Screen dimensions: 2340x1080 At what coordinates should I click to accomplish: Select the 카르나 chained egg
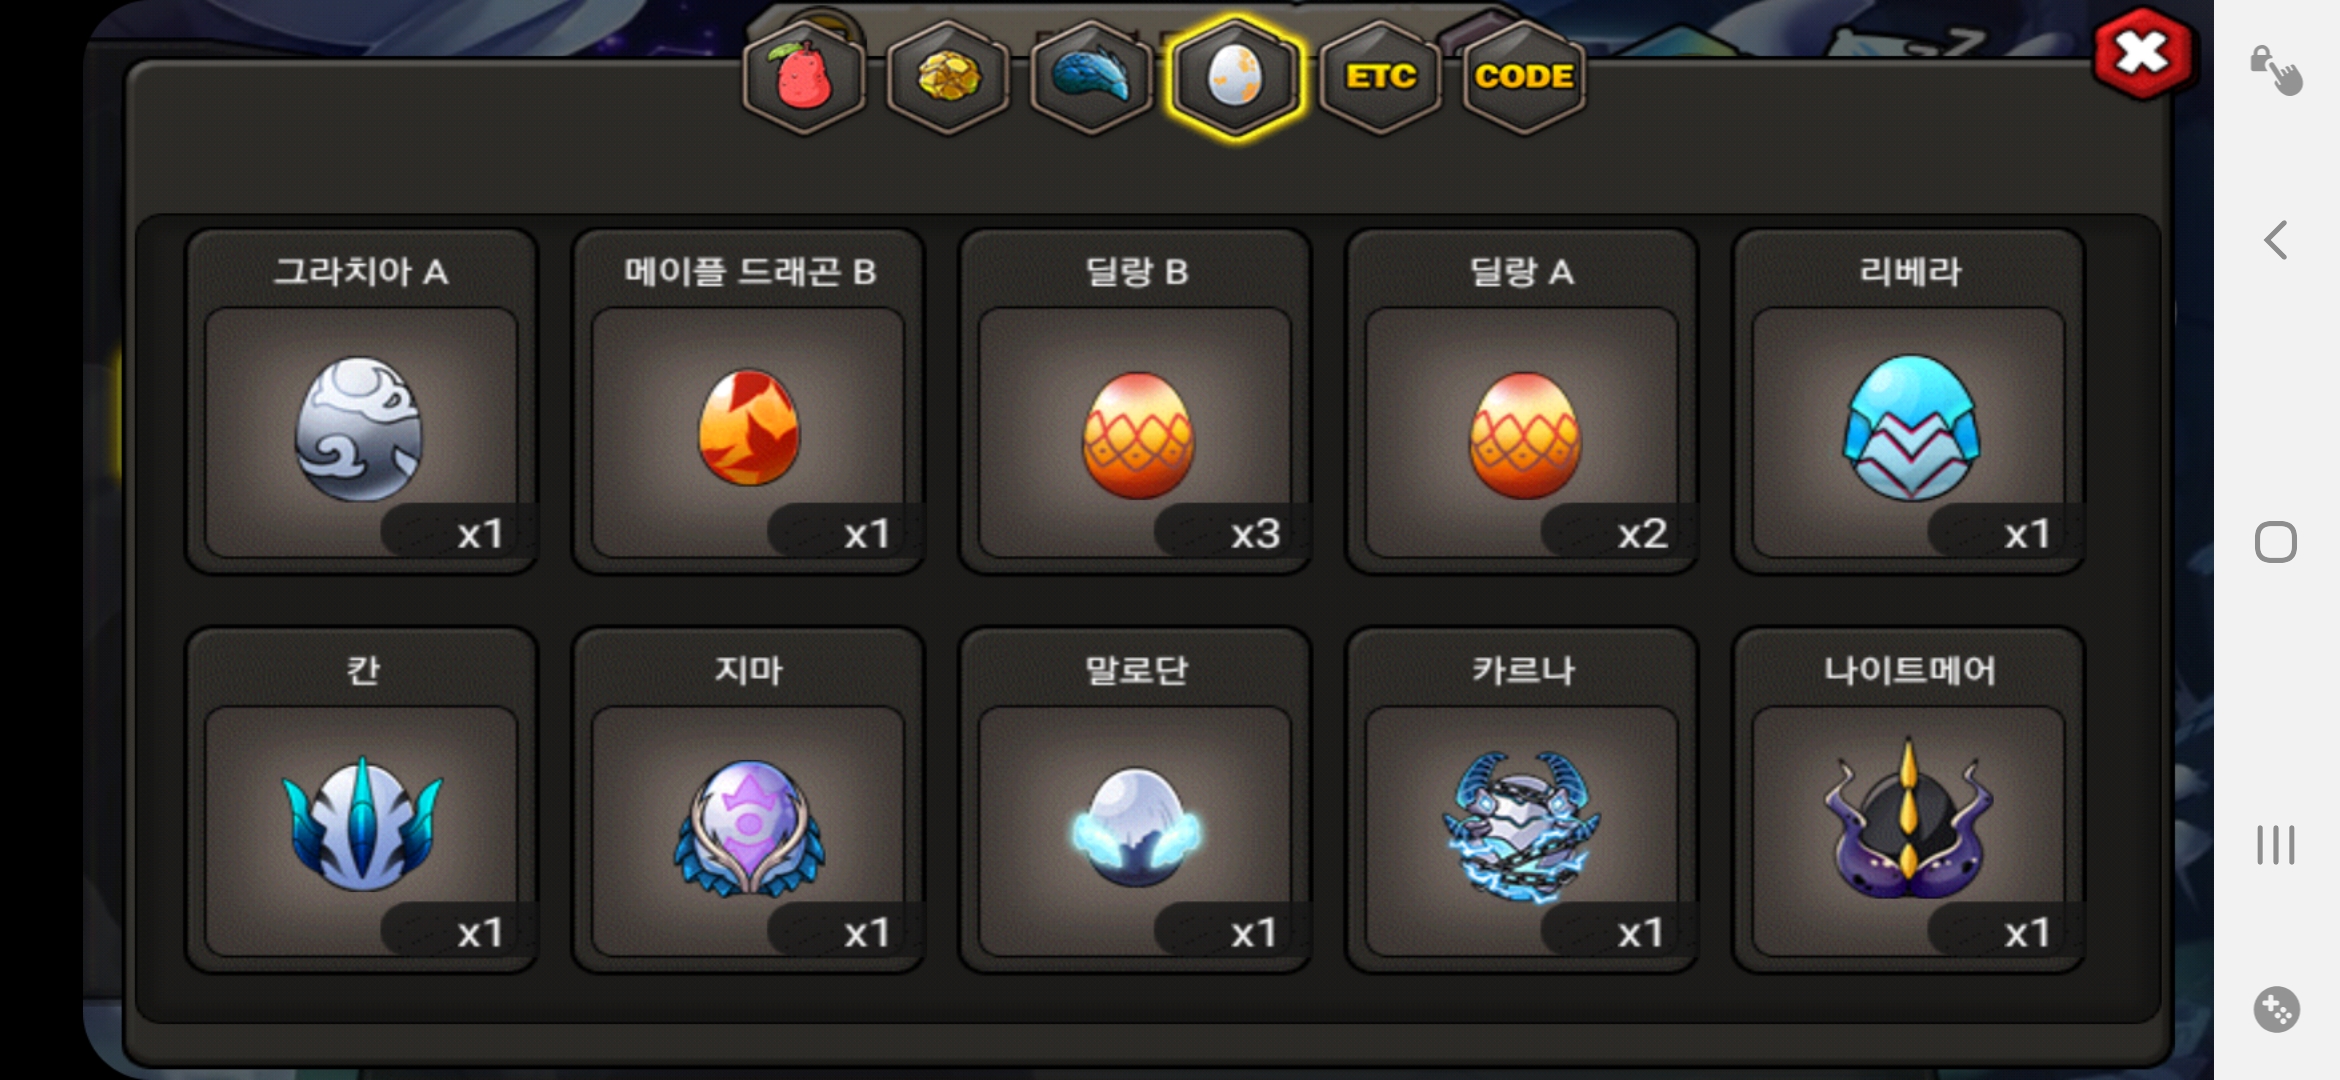(1522, 800)
